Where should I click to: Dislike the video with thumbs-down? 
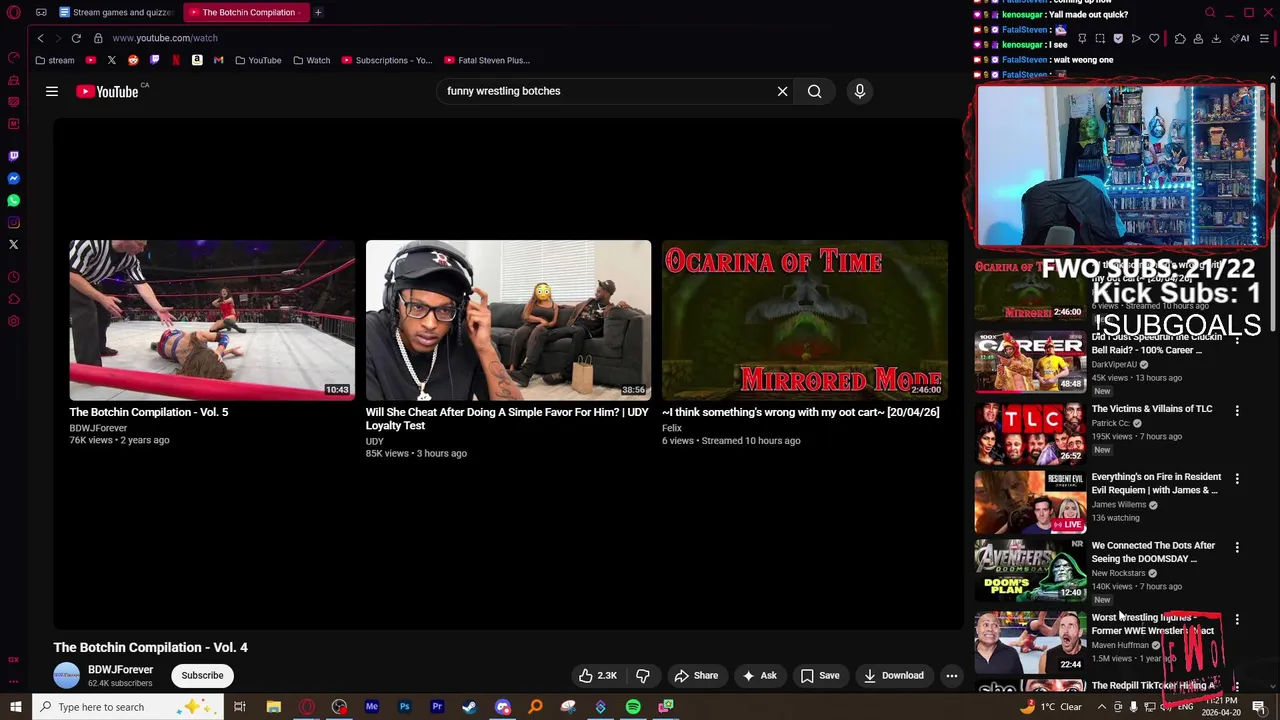point(643,676)
